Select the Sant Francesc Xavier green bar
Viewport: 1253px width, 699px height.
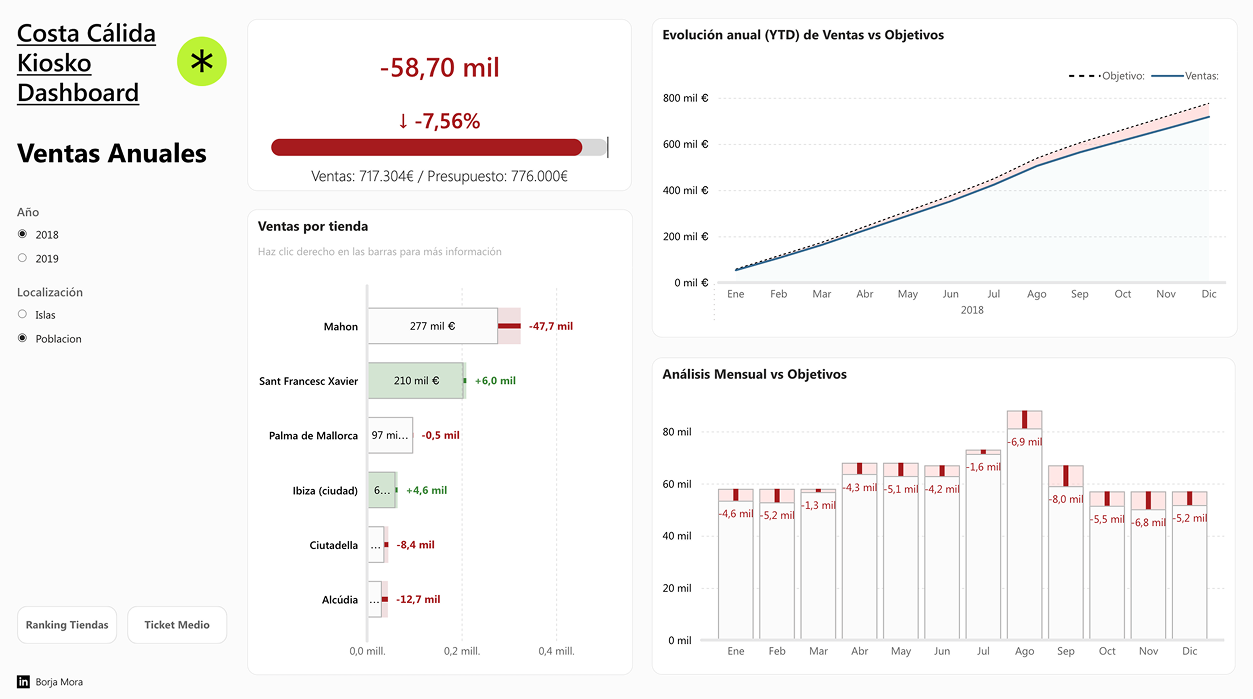click(415, 381)
